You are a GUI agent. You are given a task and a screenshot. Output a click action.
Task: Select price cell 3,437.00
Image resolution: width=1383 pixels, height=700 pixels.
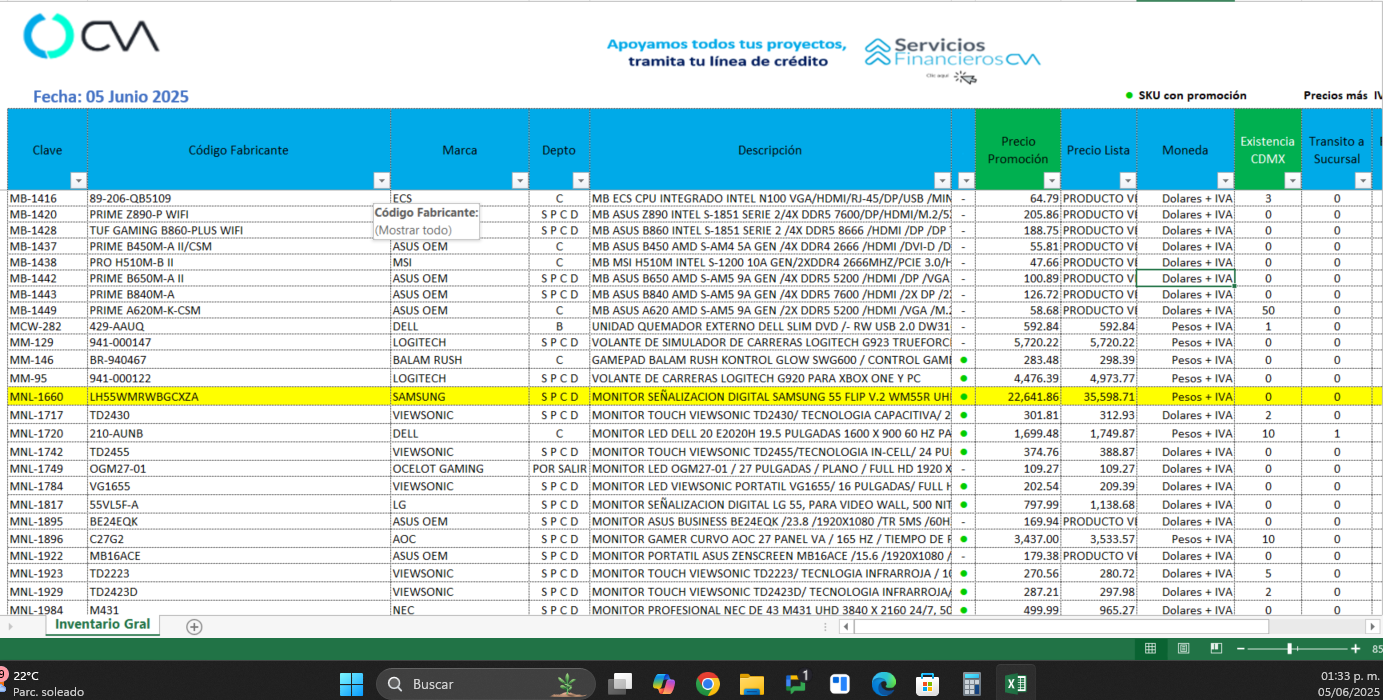tap(1019, 538)
